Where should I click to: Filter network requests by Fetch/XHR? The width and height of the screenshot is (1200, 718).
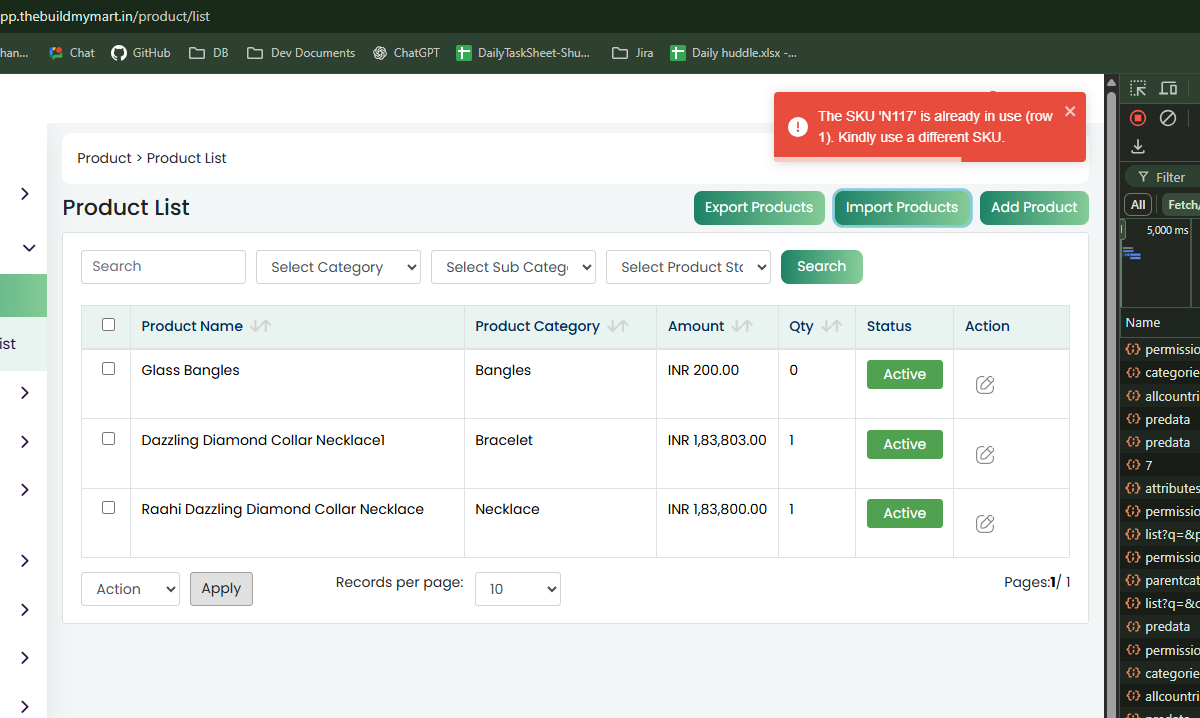point(1182,205)
